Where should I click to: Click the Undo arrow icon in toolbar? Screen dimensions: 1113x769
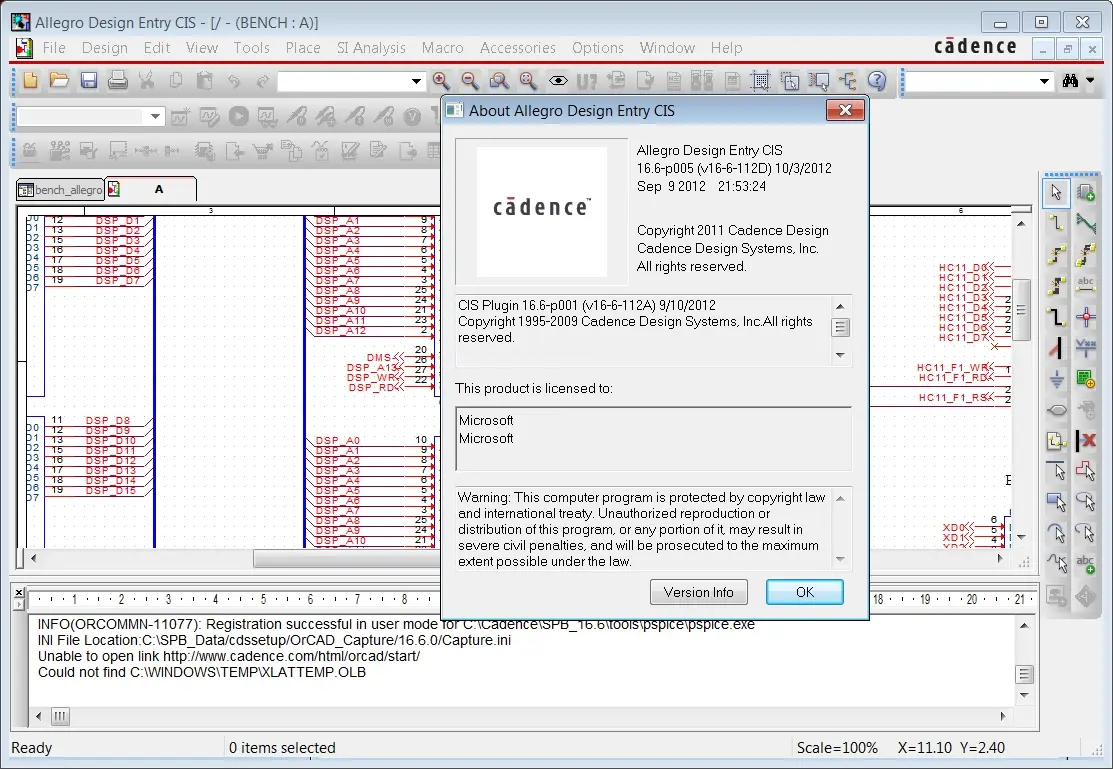click(234, 81)
